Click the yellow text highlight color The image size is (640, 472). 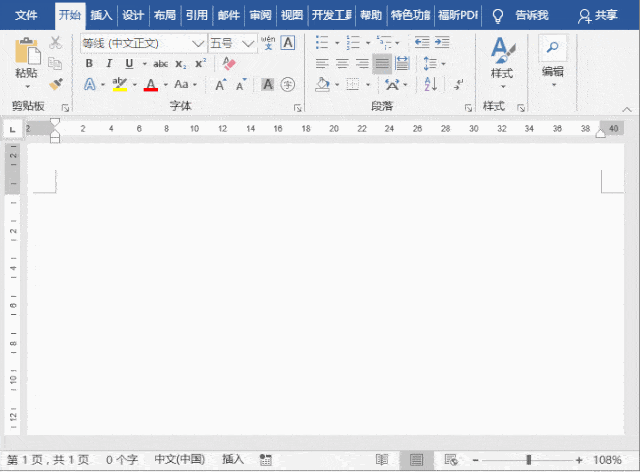pos(120,85)
